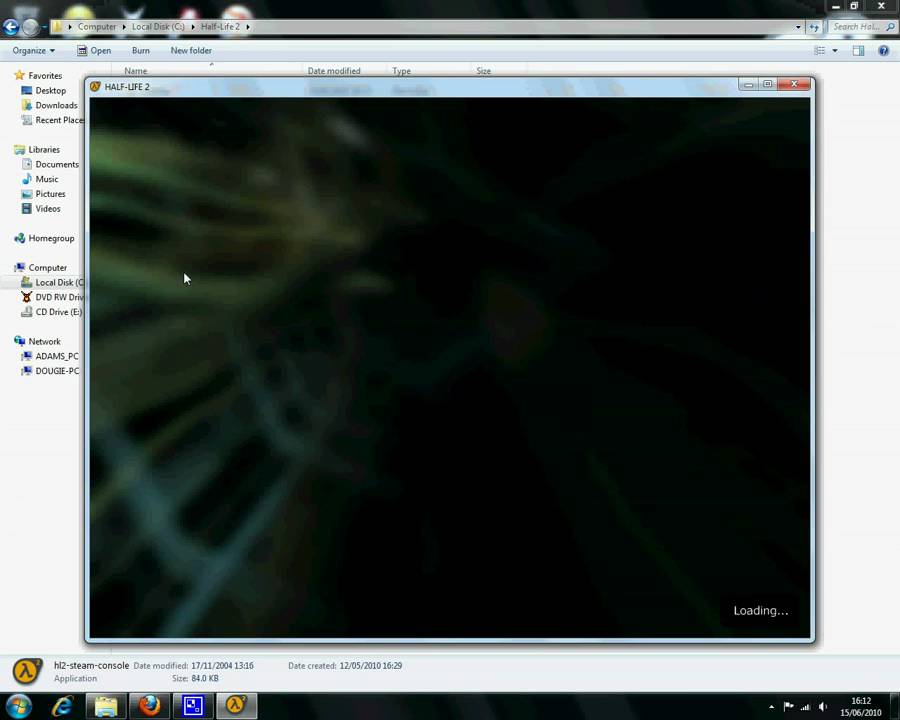Click the Explorer Back arrow button

point(11,26)
